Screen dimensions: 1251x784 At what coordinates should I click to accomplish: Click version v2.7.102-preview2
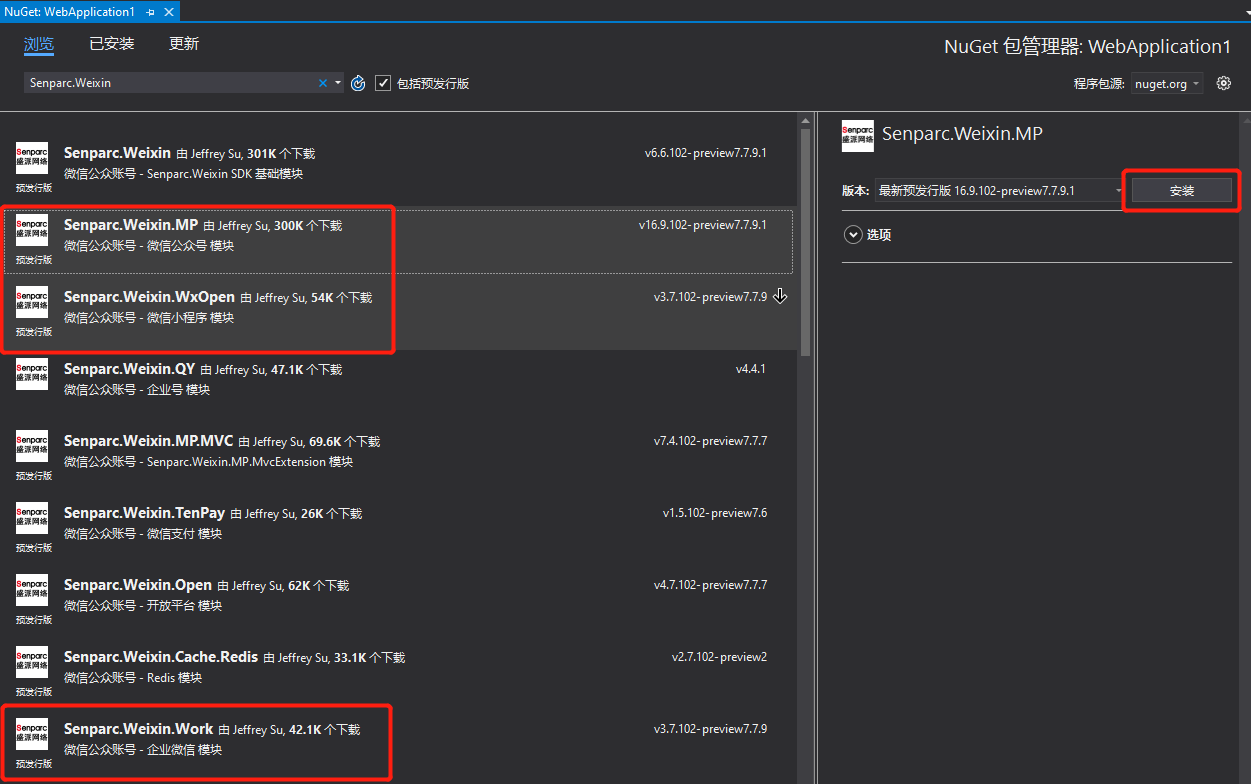720,657
